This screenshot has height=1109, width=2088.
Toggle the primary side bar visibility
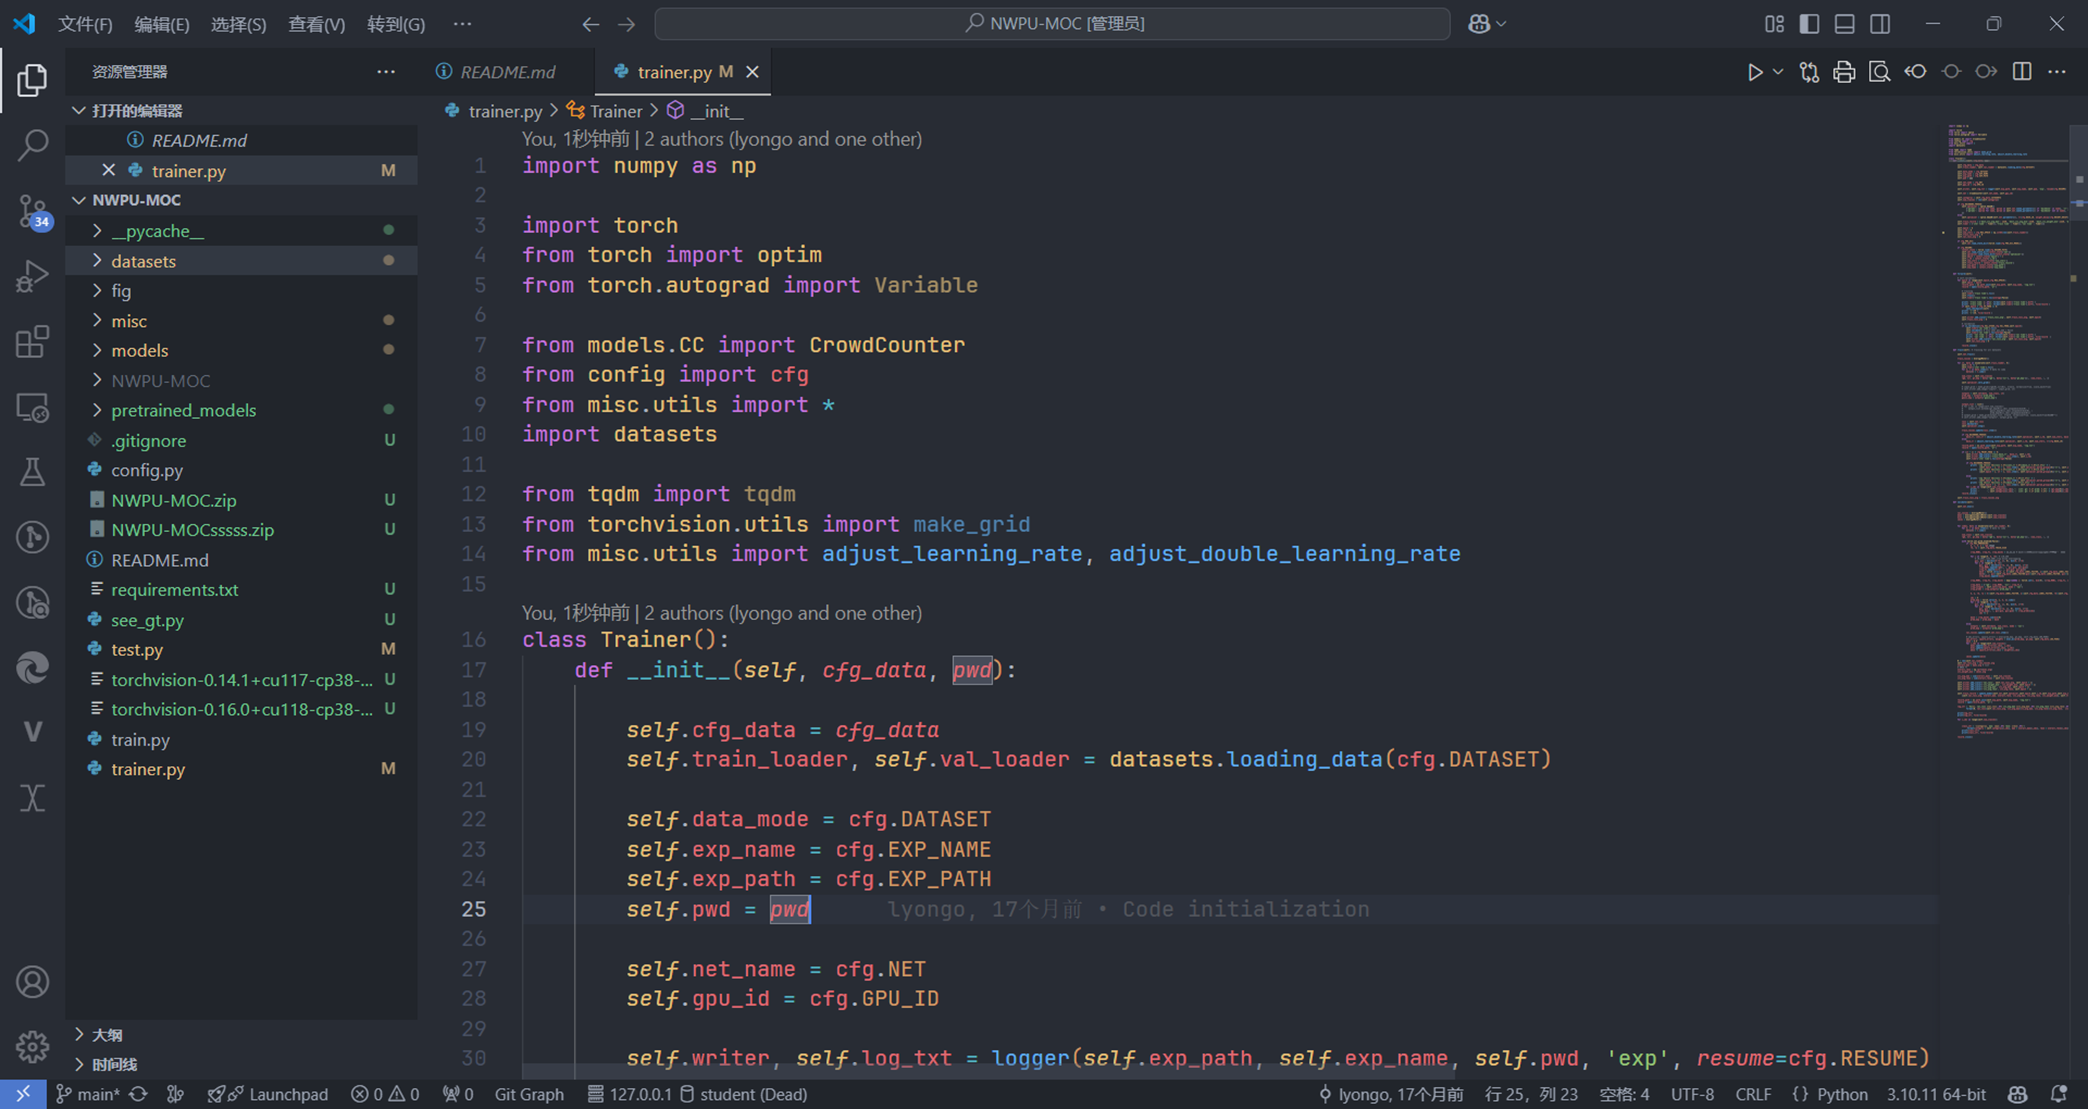1809,24
